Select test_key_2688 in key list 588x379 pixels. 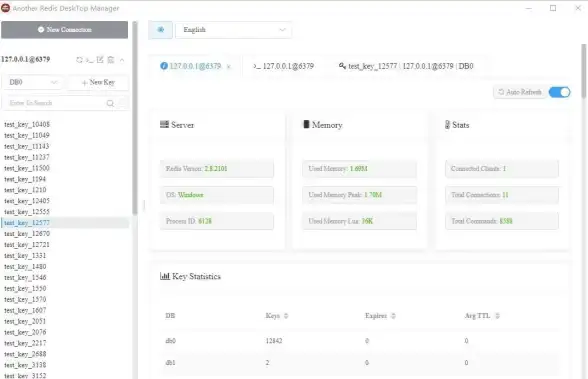click(x=25, y=354)
